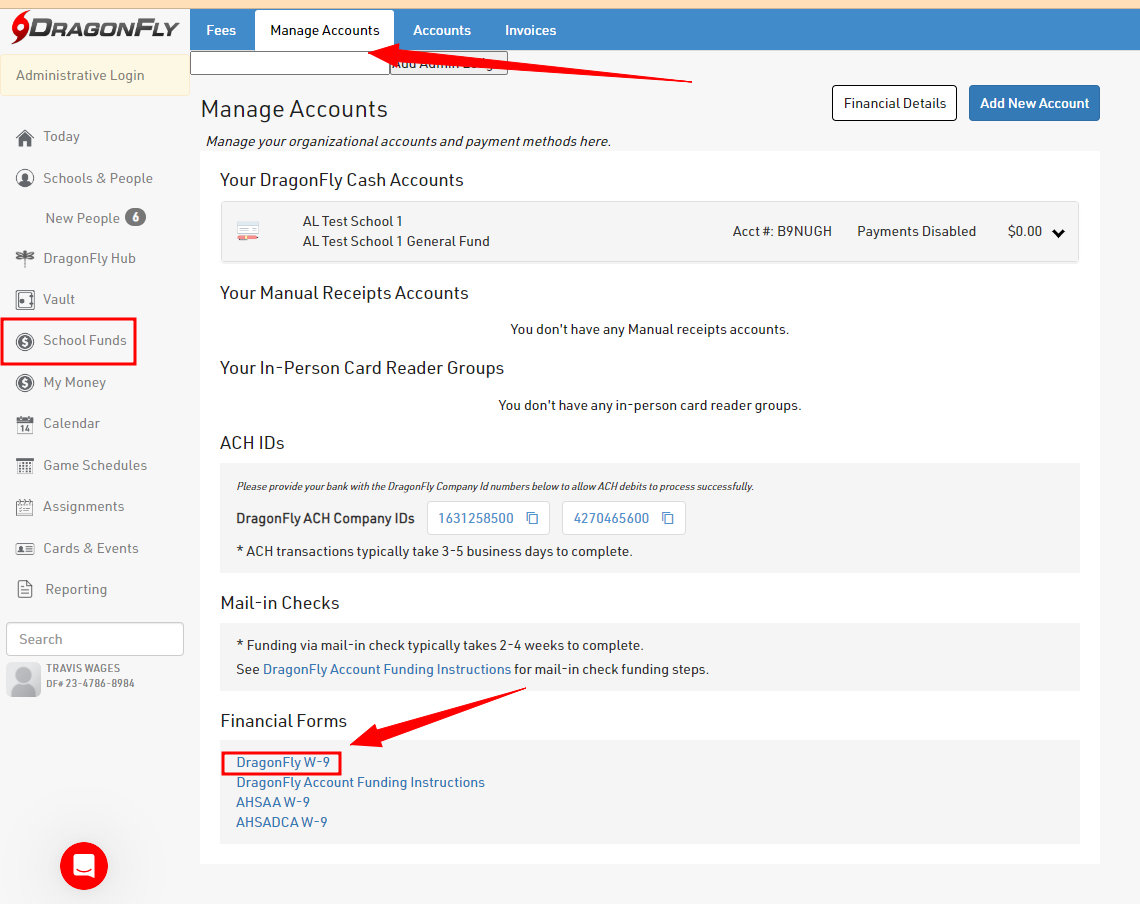Click the School Funds dollar icon
The image size is (1140, 904).
click(x=25, y=342)
